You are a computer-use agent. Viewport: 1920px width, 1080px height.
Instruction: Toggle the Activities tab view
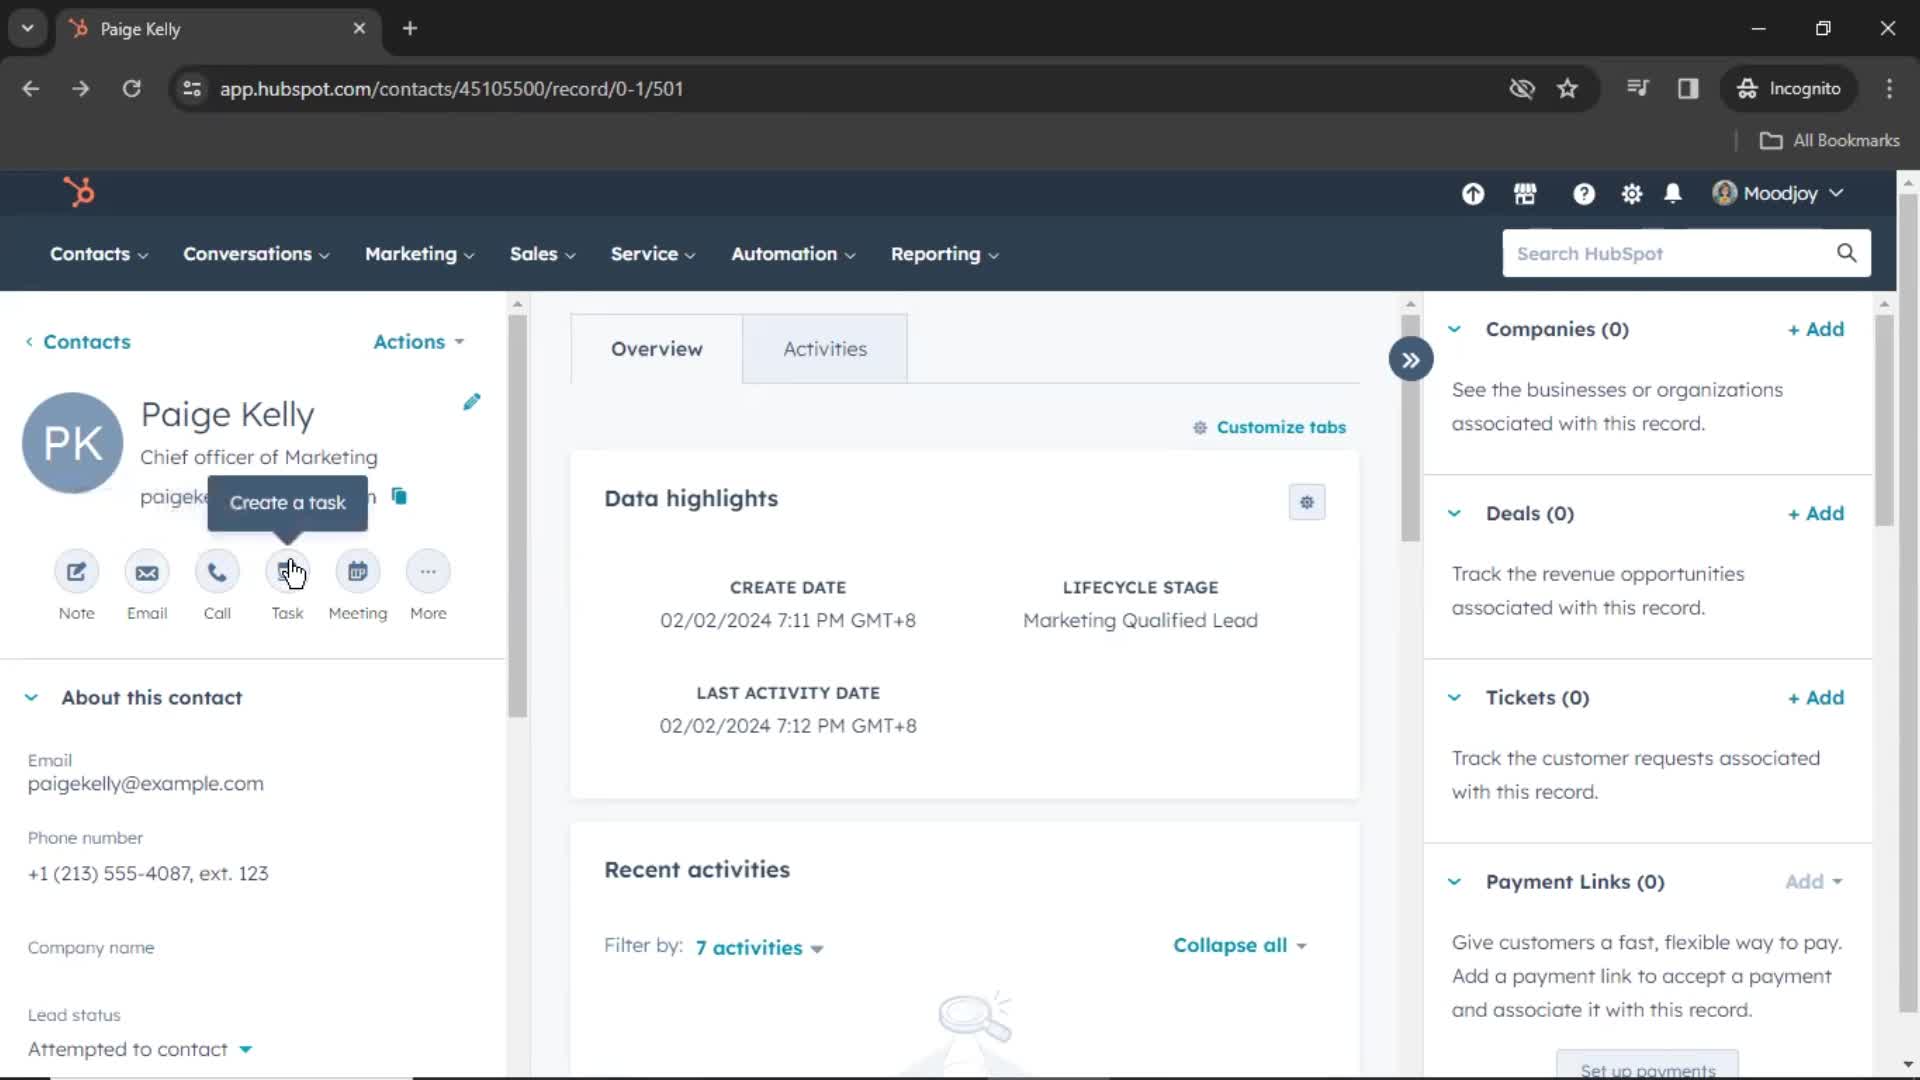(x=824, y=348)
